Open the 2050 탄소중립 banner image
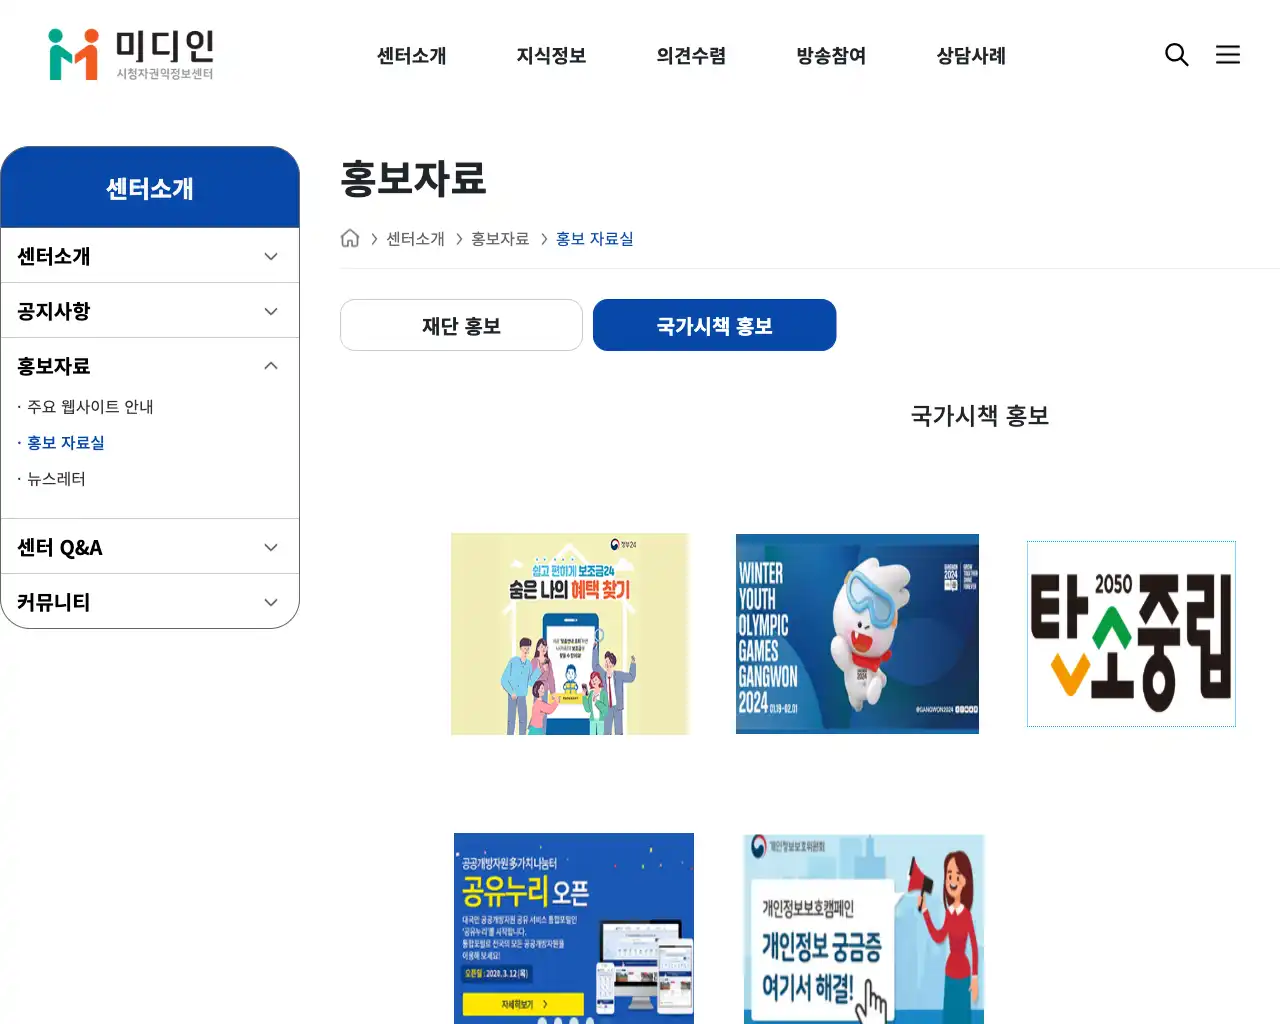1280x1024 pixels. point(1131,634)
